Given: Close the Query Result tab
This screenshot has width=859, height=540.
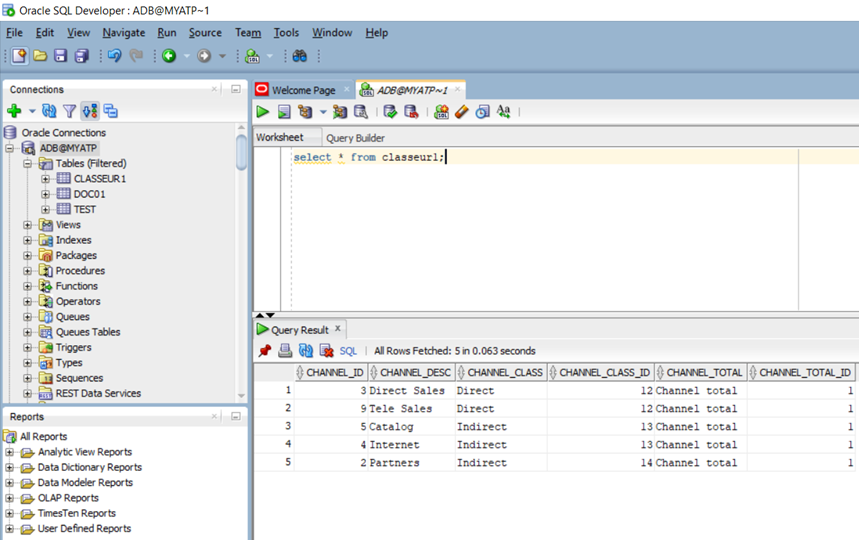Looking at the screenshot, I should pyautogui.click(x=338, y=329).
